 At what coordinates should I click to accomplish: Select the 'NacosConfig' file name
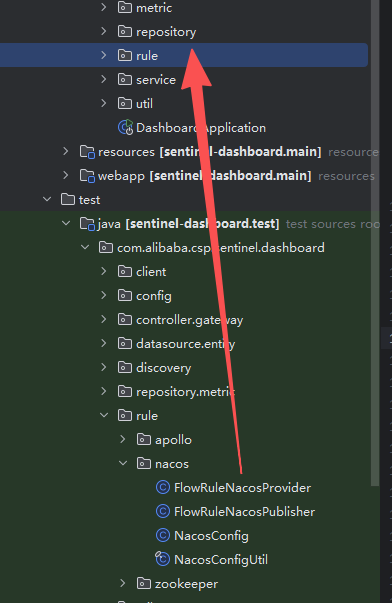[x=211, y=536]
